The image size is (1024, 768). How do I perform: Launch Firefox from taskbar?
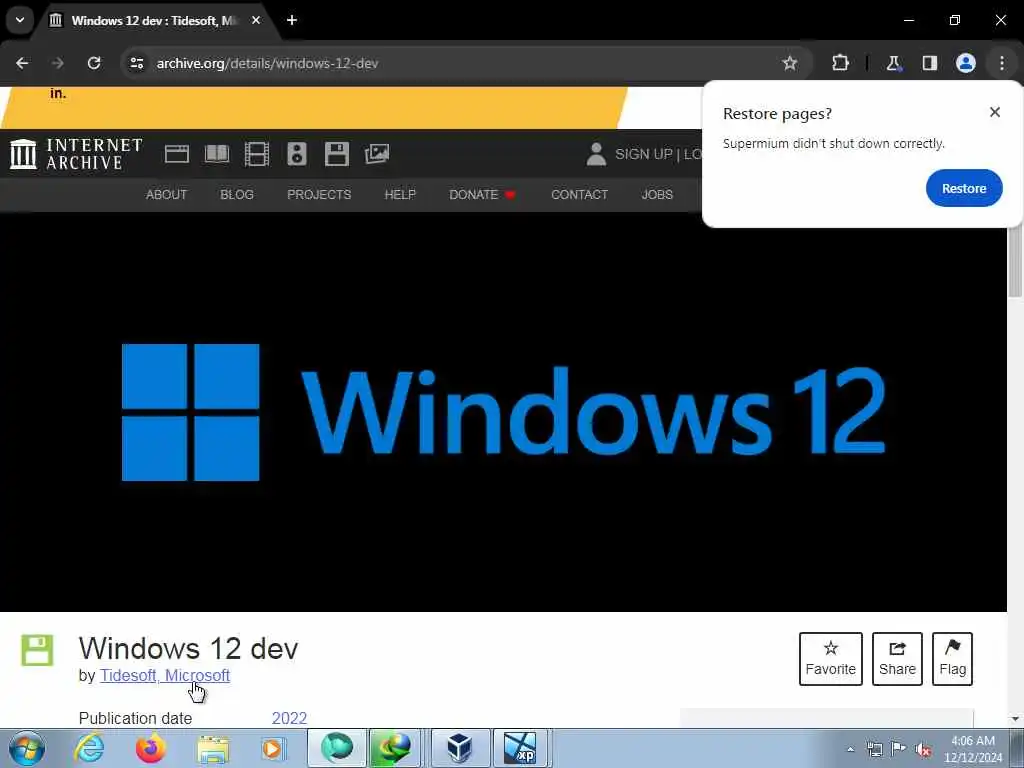pyautogui.click(x=150, y=748)
